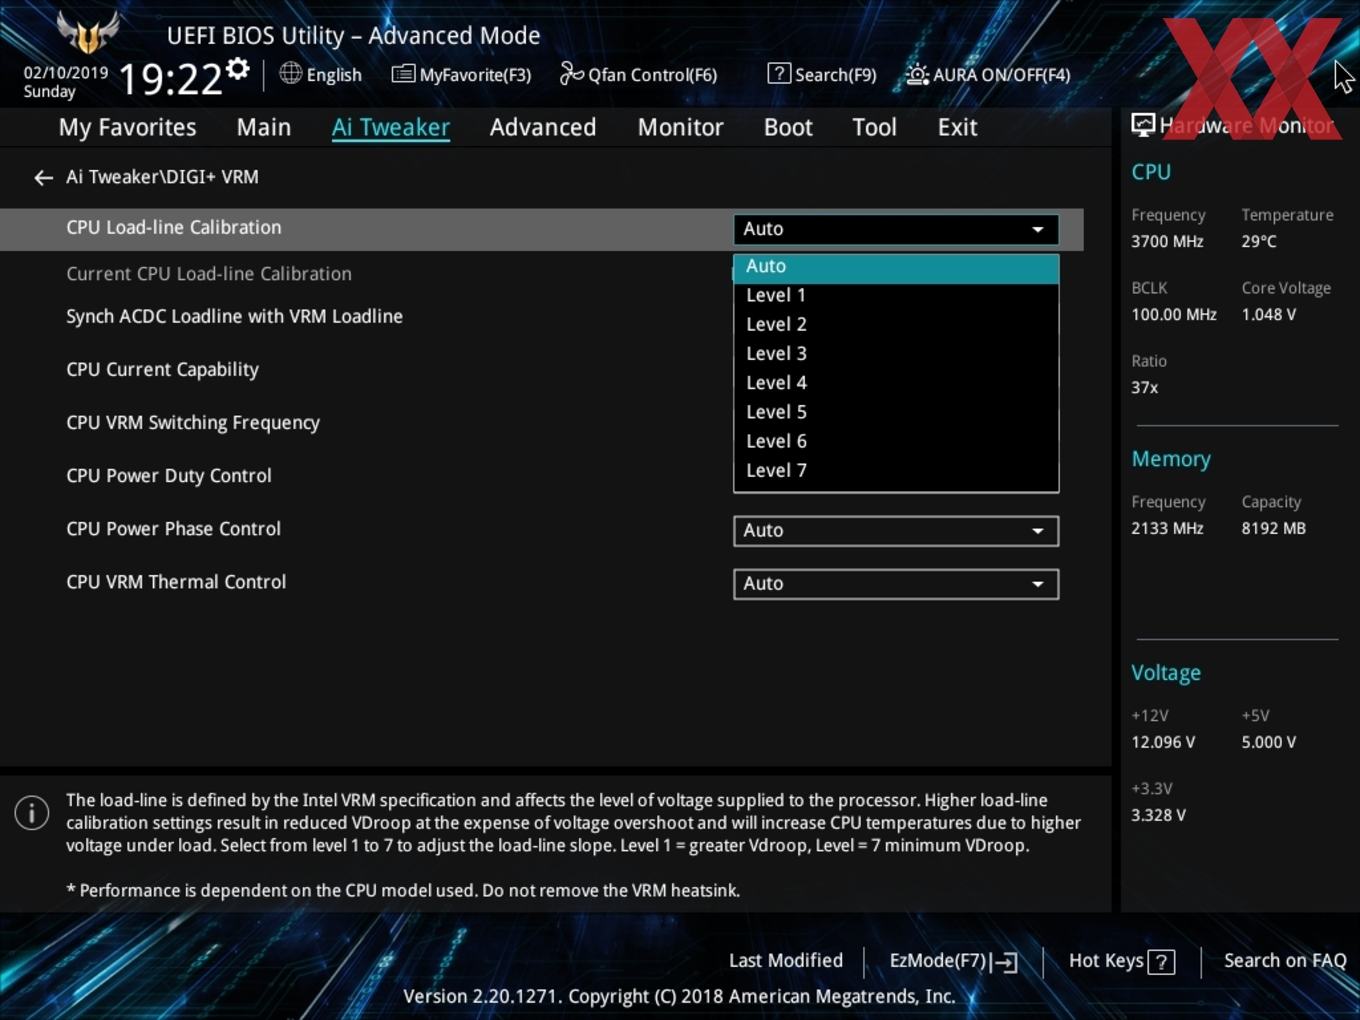
Task: Select Level 3 load-line option
Action: [896, 354]
